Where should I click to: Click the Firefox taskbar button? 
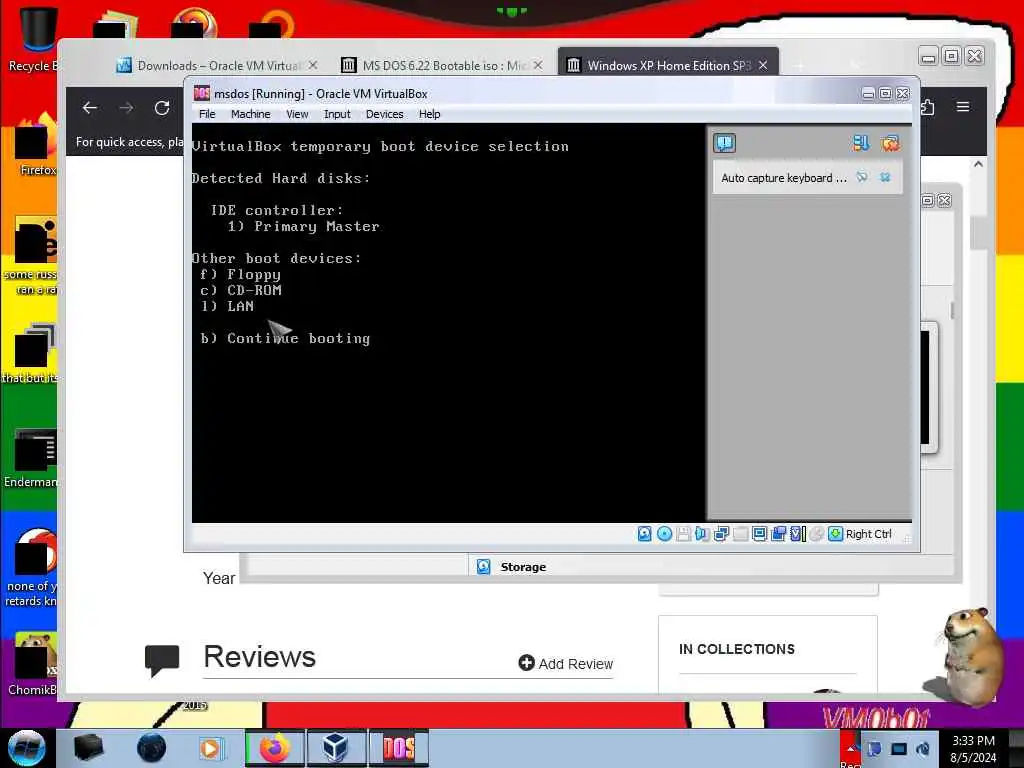pyautogui.click(x=275, y=748)
